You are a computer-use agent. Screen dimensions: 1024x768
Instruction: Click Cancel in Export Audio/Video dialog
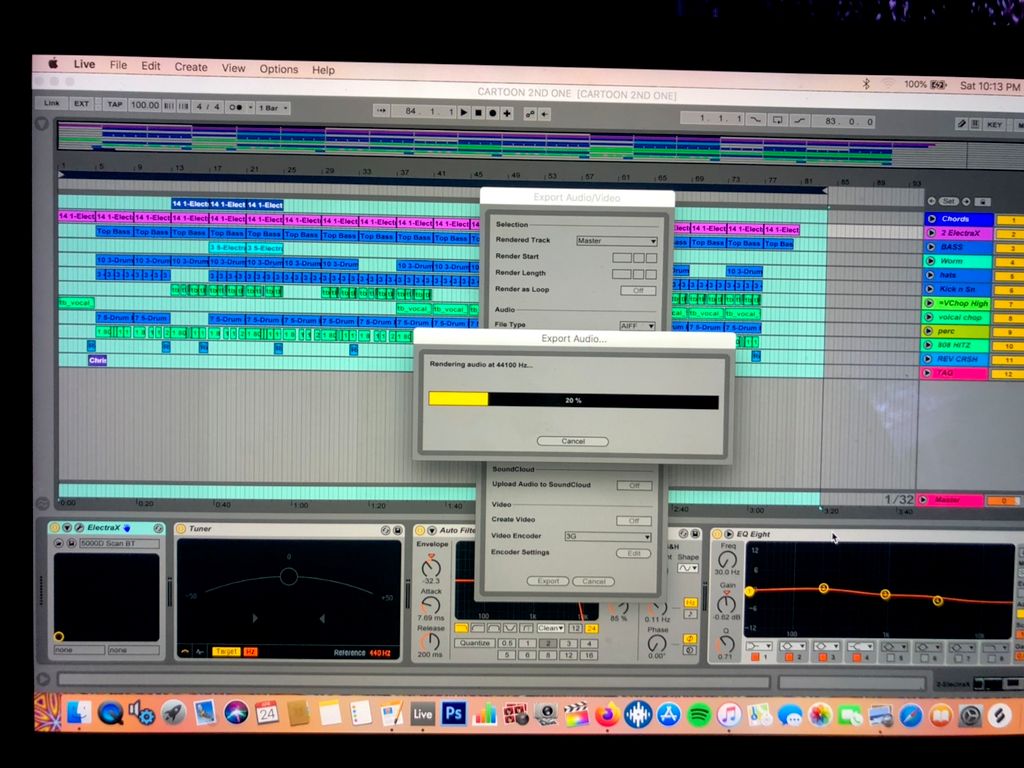593,581
